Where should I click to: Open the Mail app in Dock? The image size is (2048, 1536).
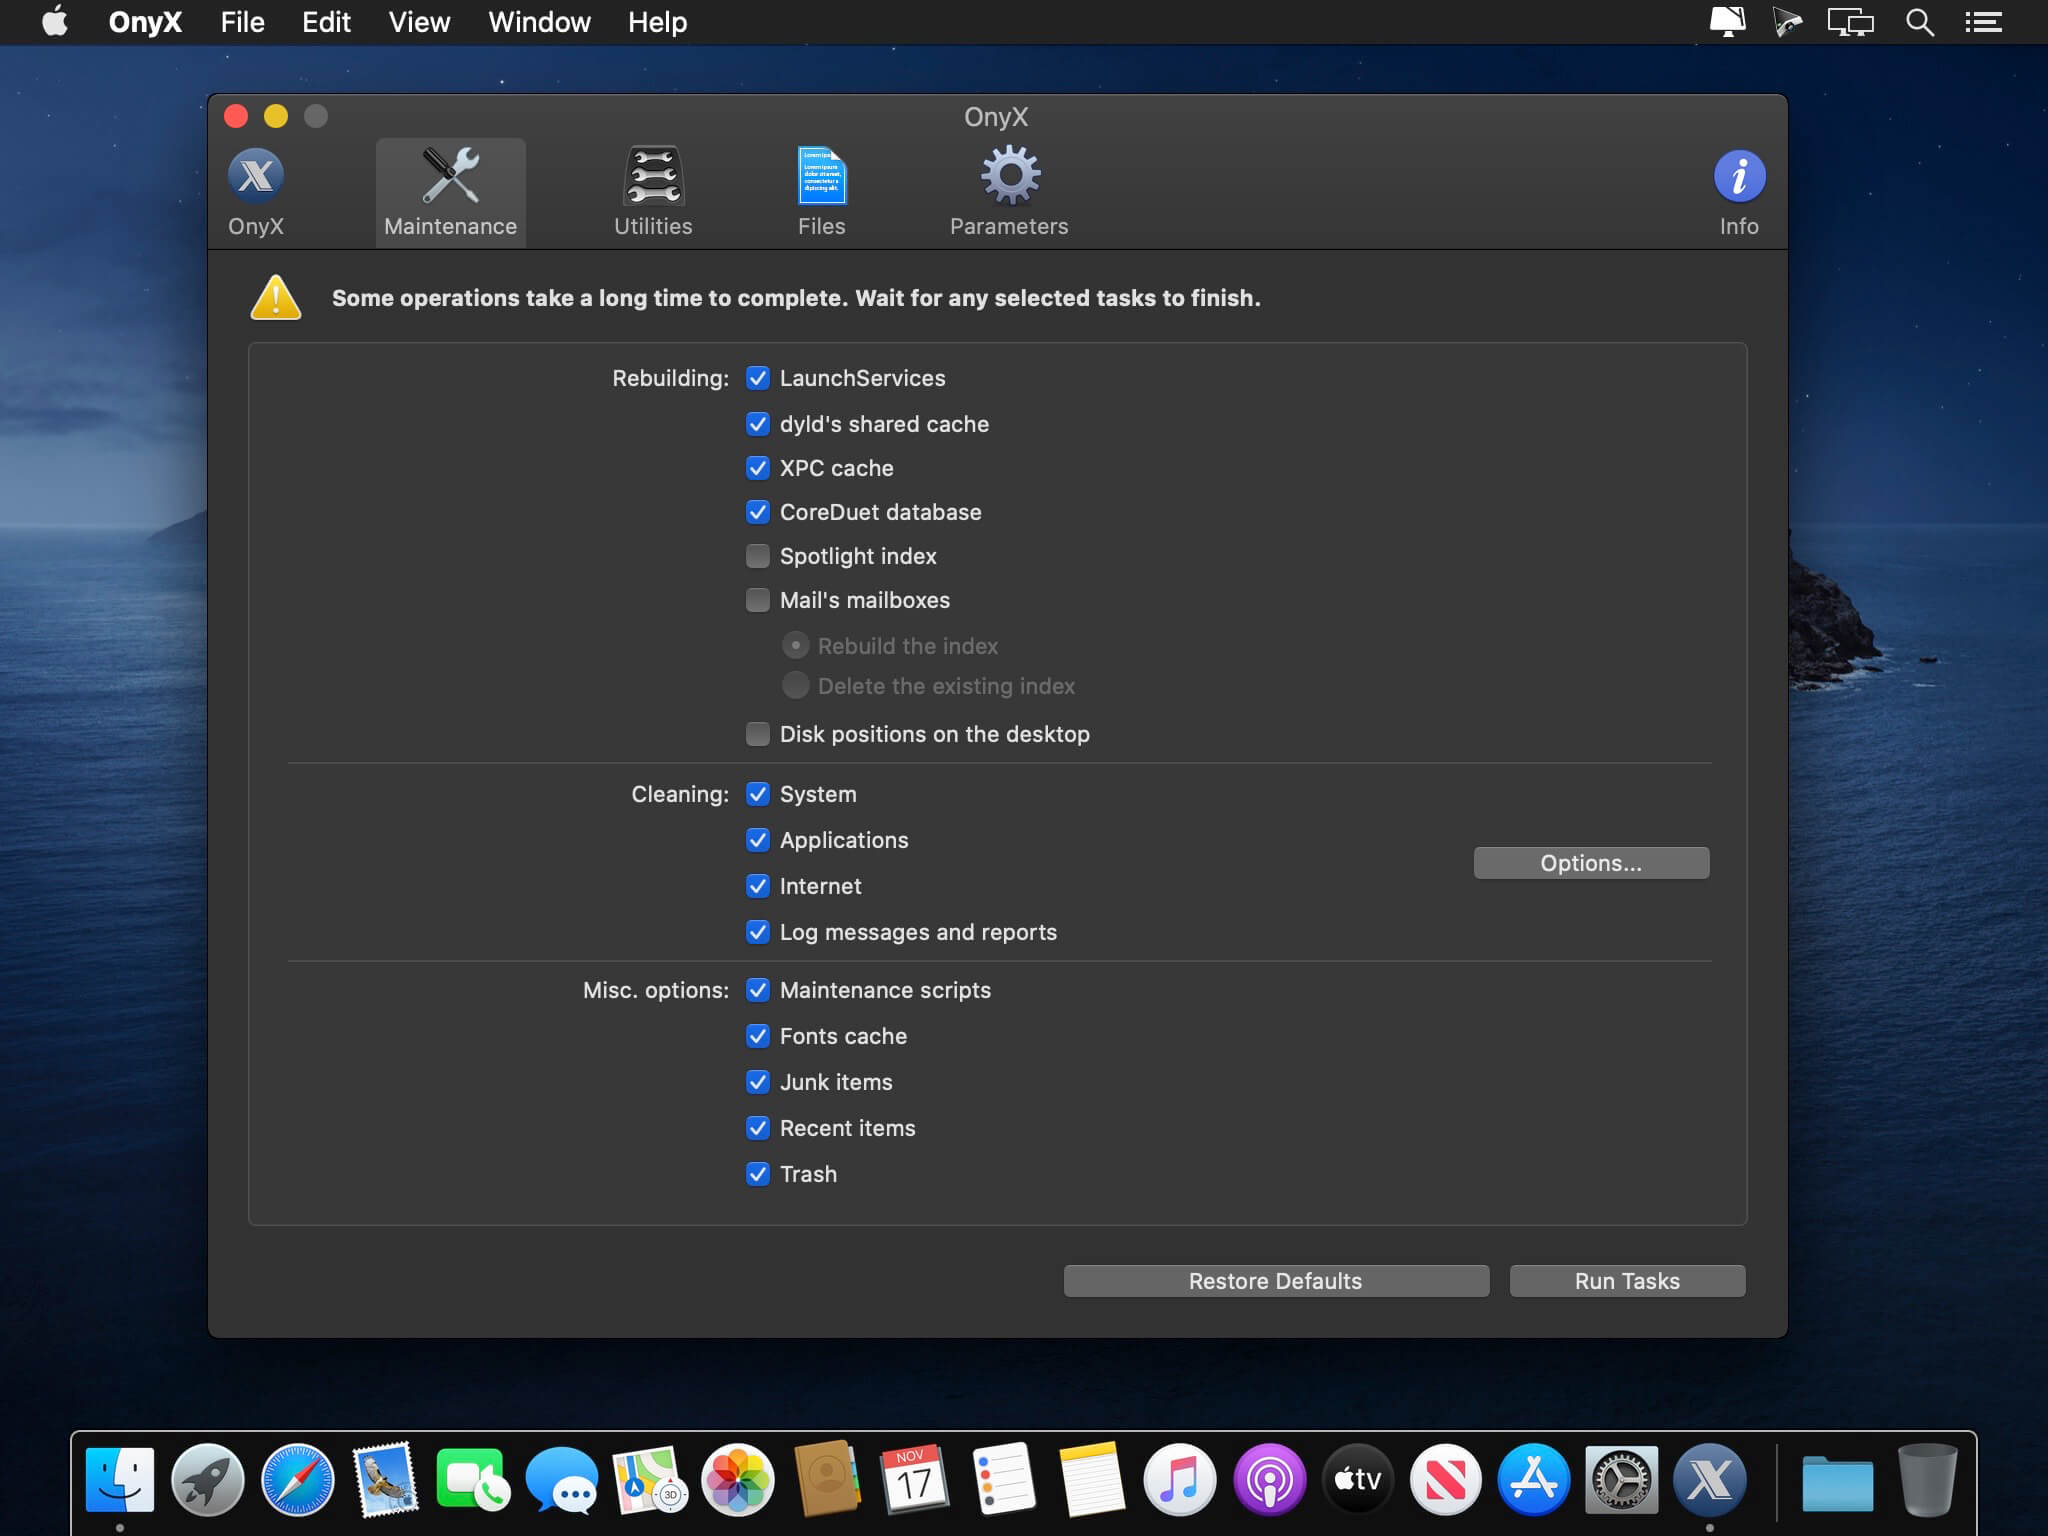pos(385,1479)
